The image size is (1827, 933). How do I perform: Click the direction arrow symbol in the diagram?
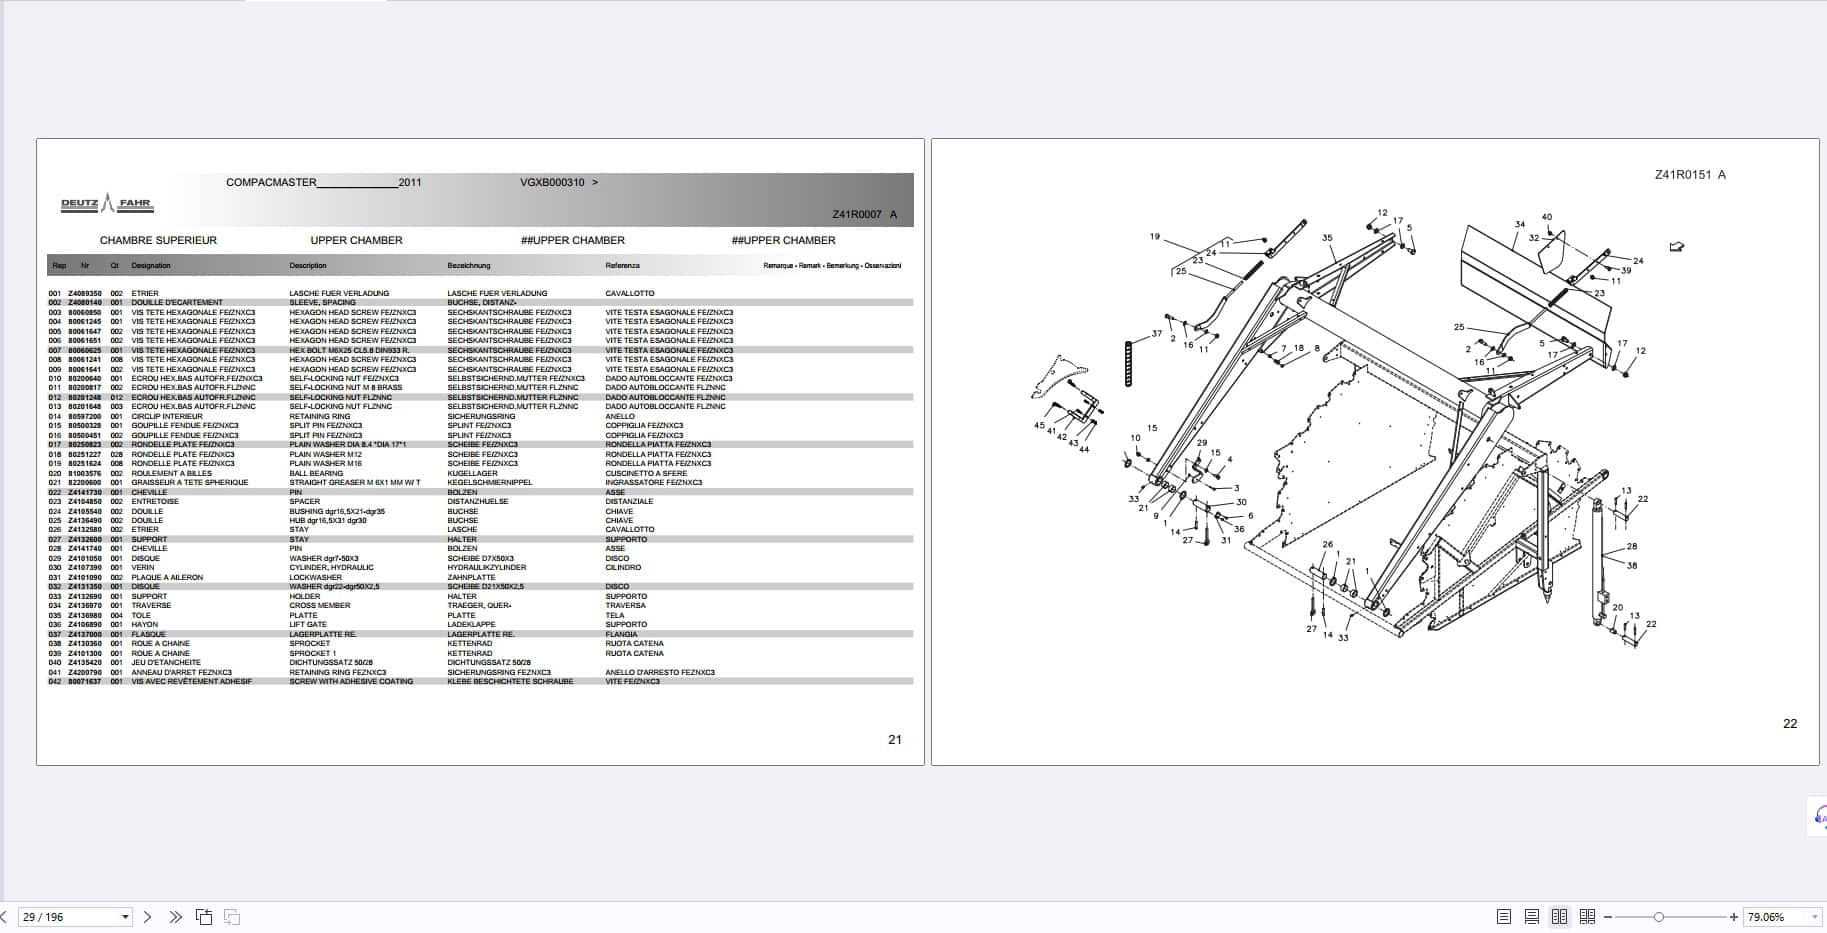(1677, 247)
